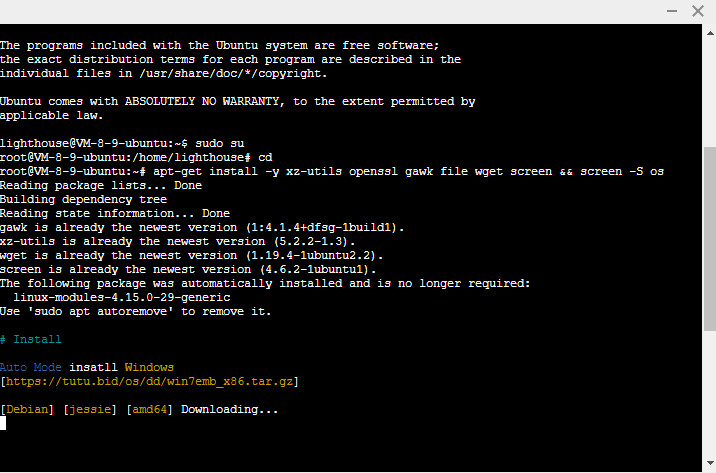Image resolution: width=716 pixels, height=473 pixels.
Task: Click the '[amd64]' label
Action: [149, 409]
